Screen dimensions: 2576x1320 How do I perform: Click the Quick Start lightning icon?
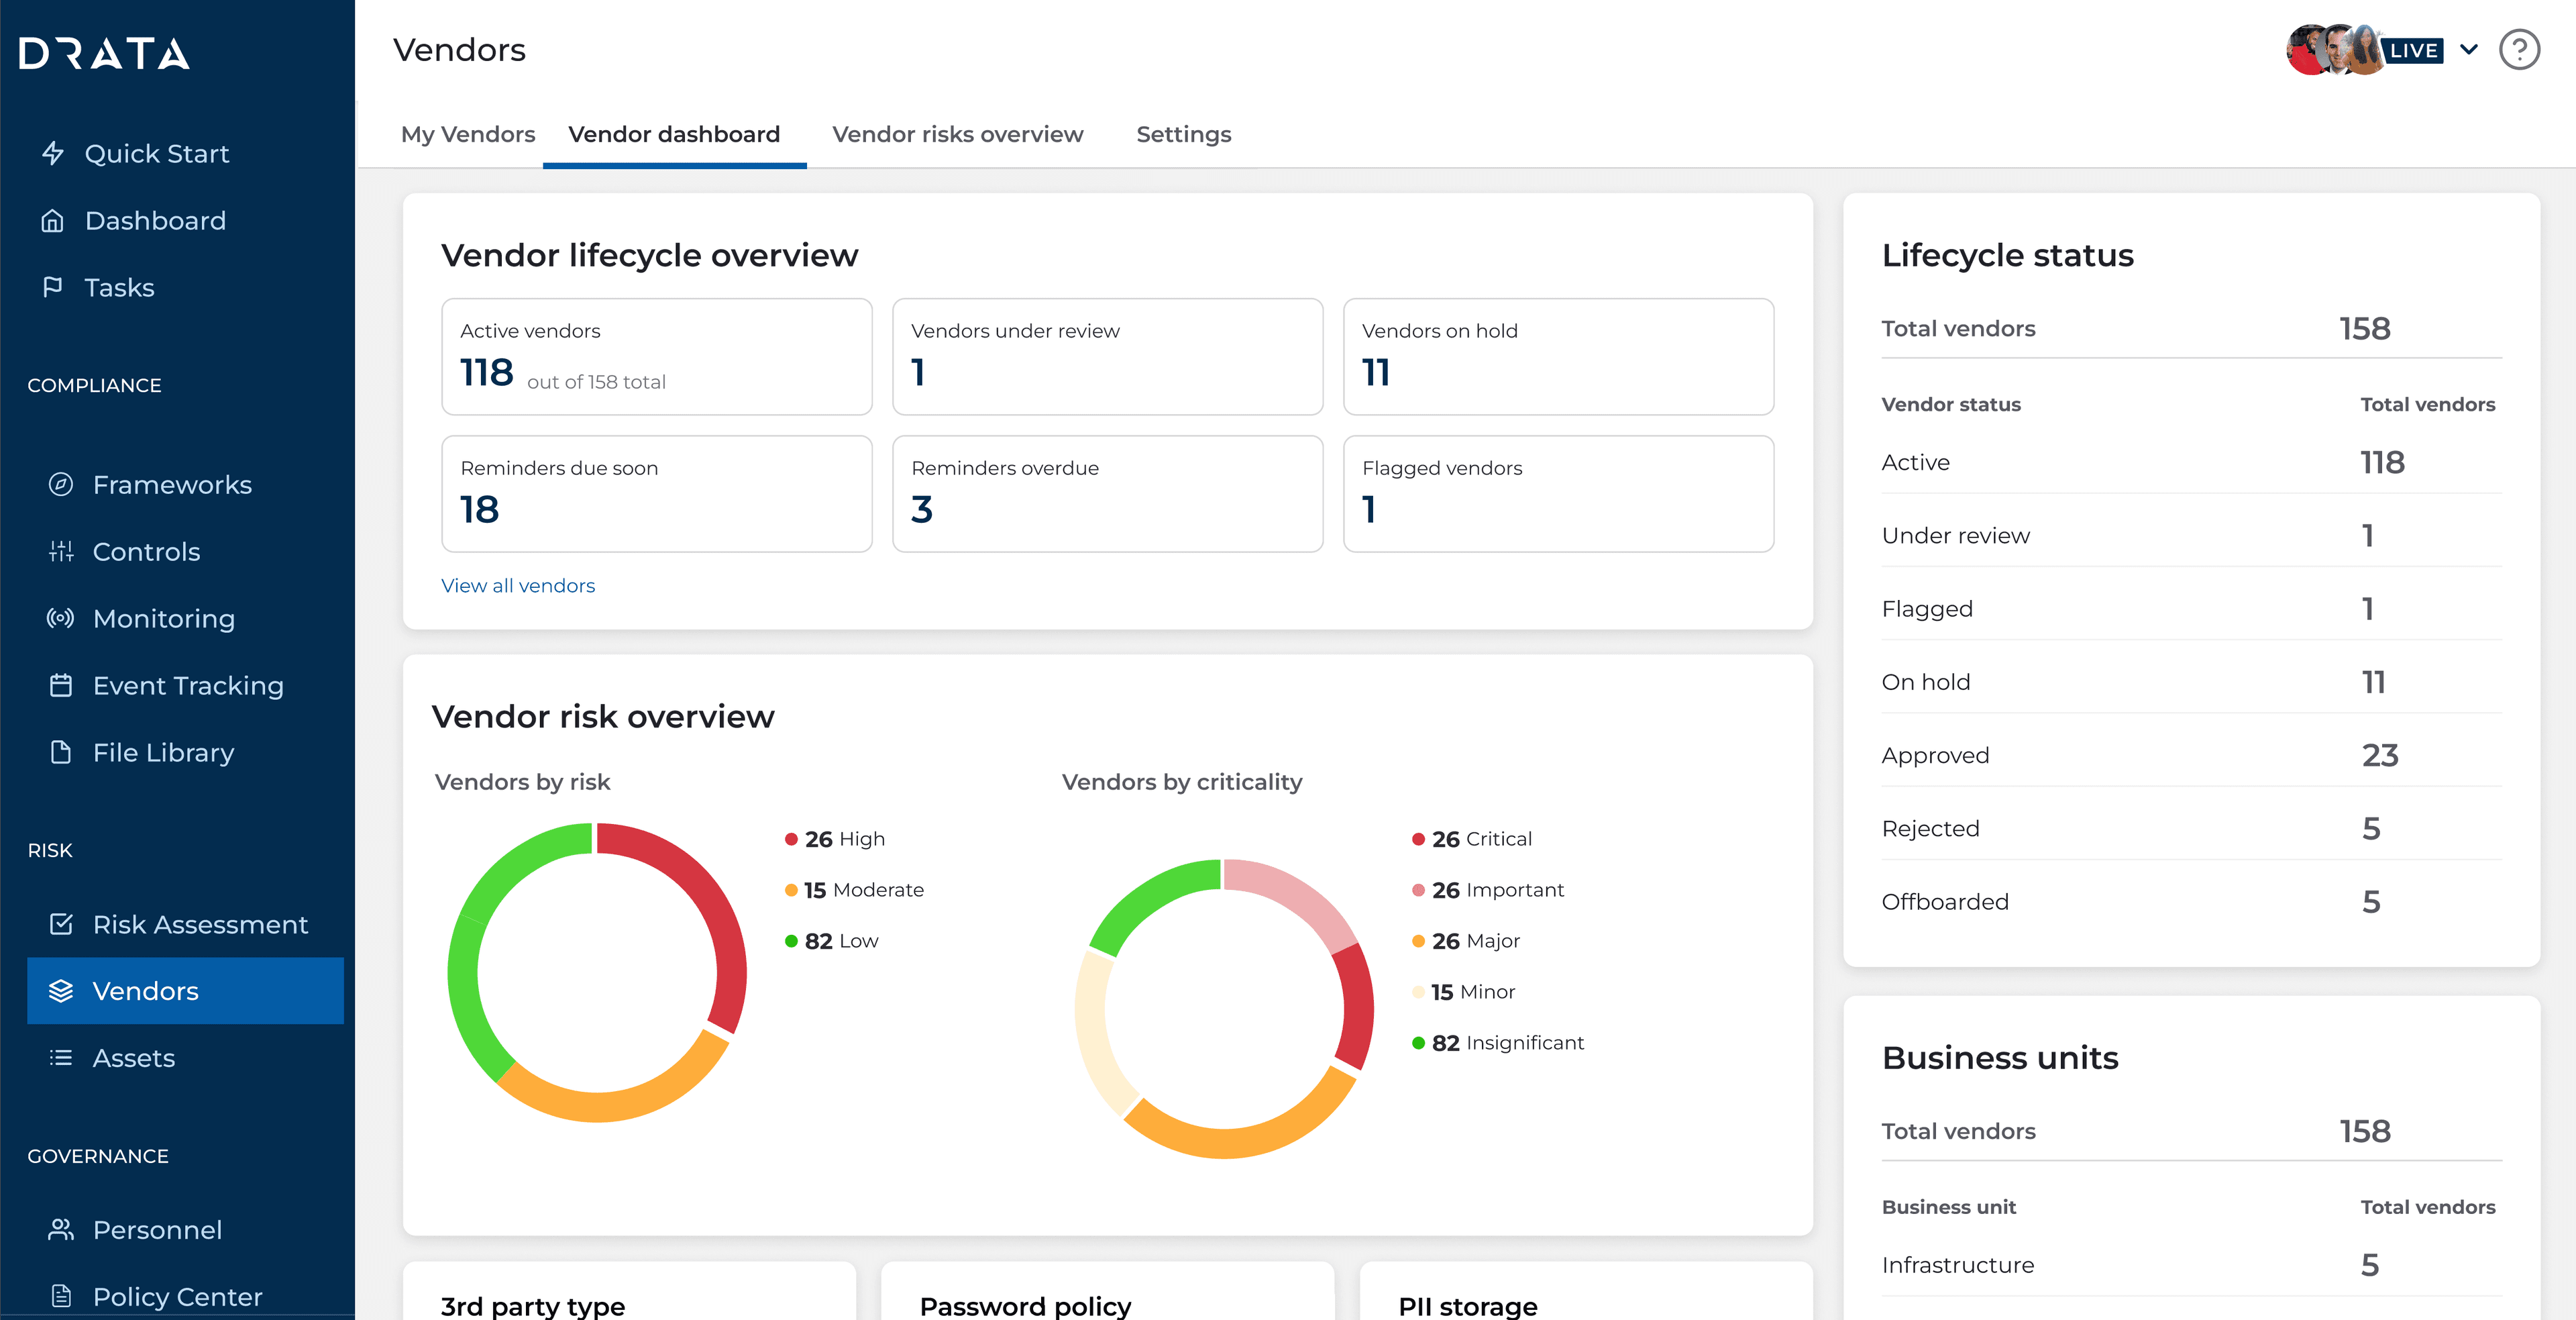point(53,153)
